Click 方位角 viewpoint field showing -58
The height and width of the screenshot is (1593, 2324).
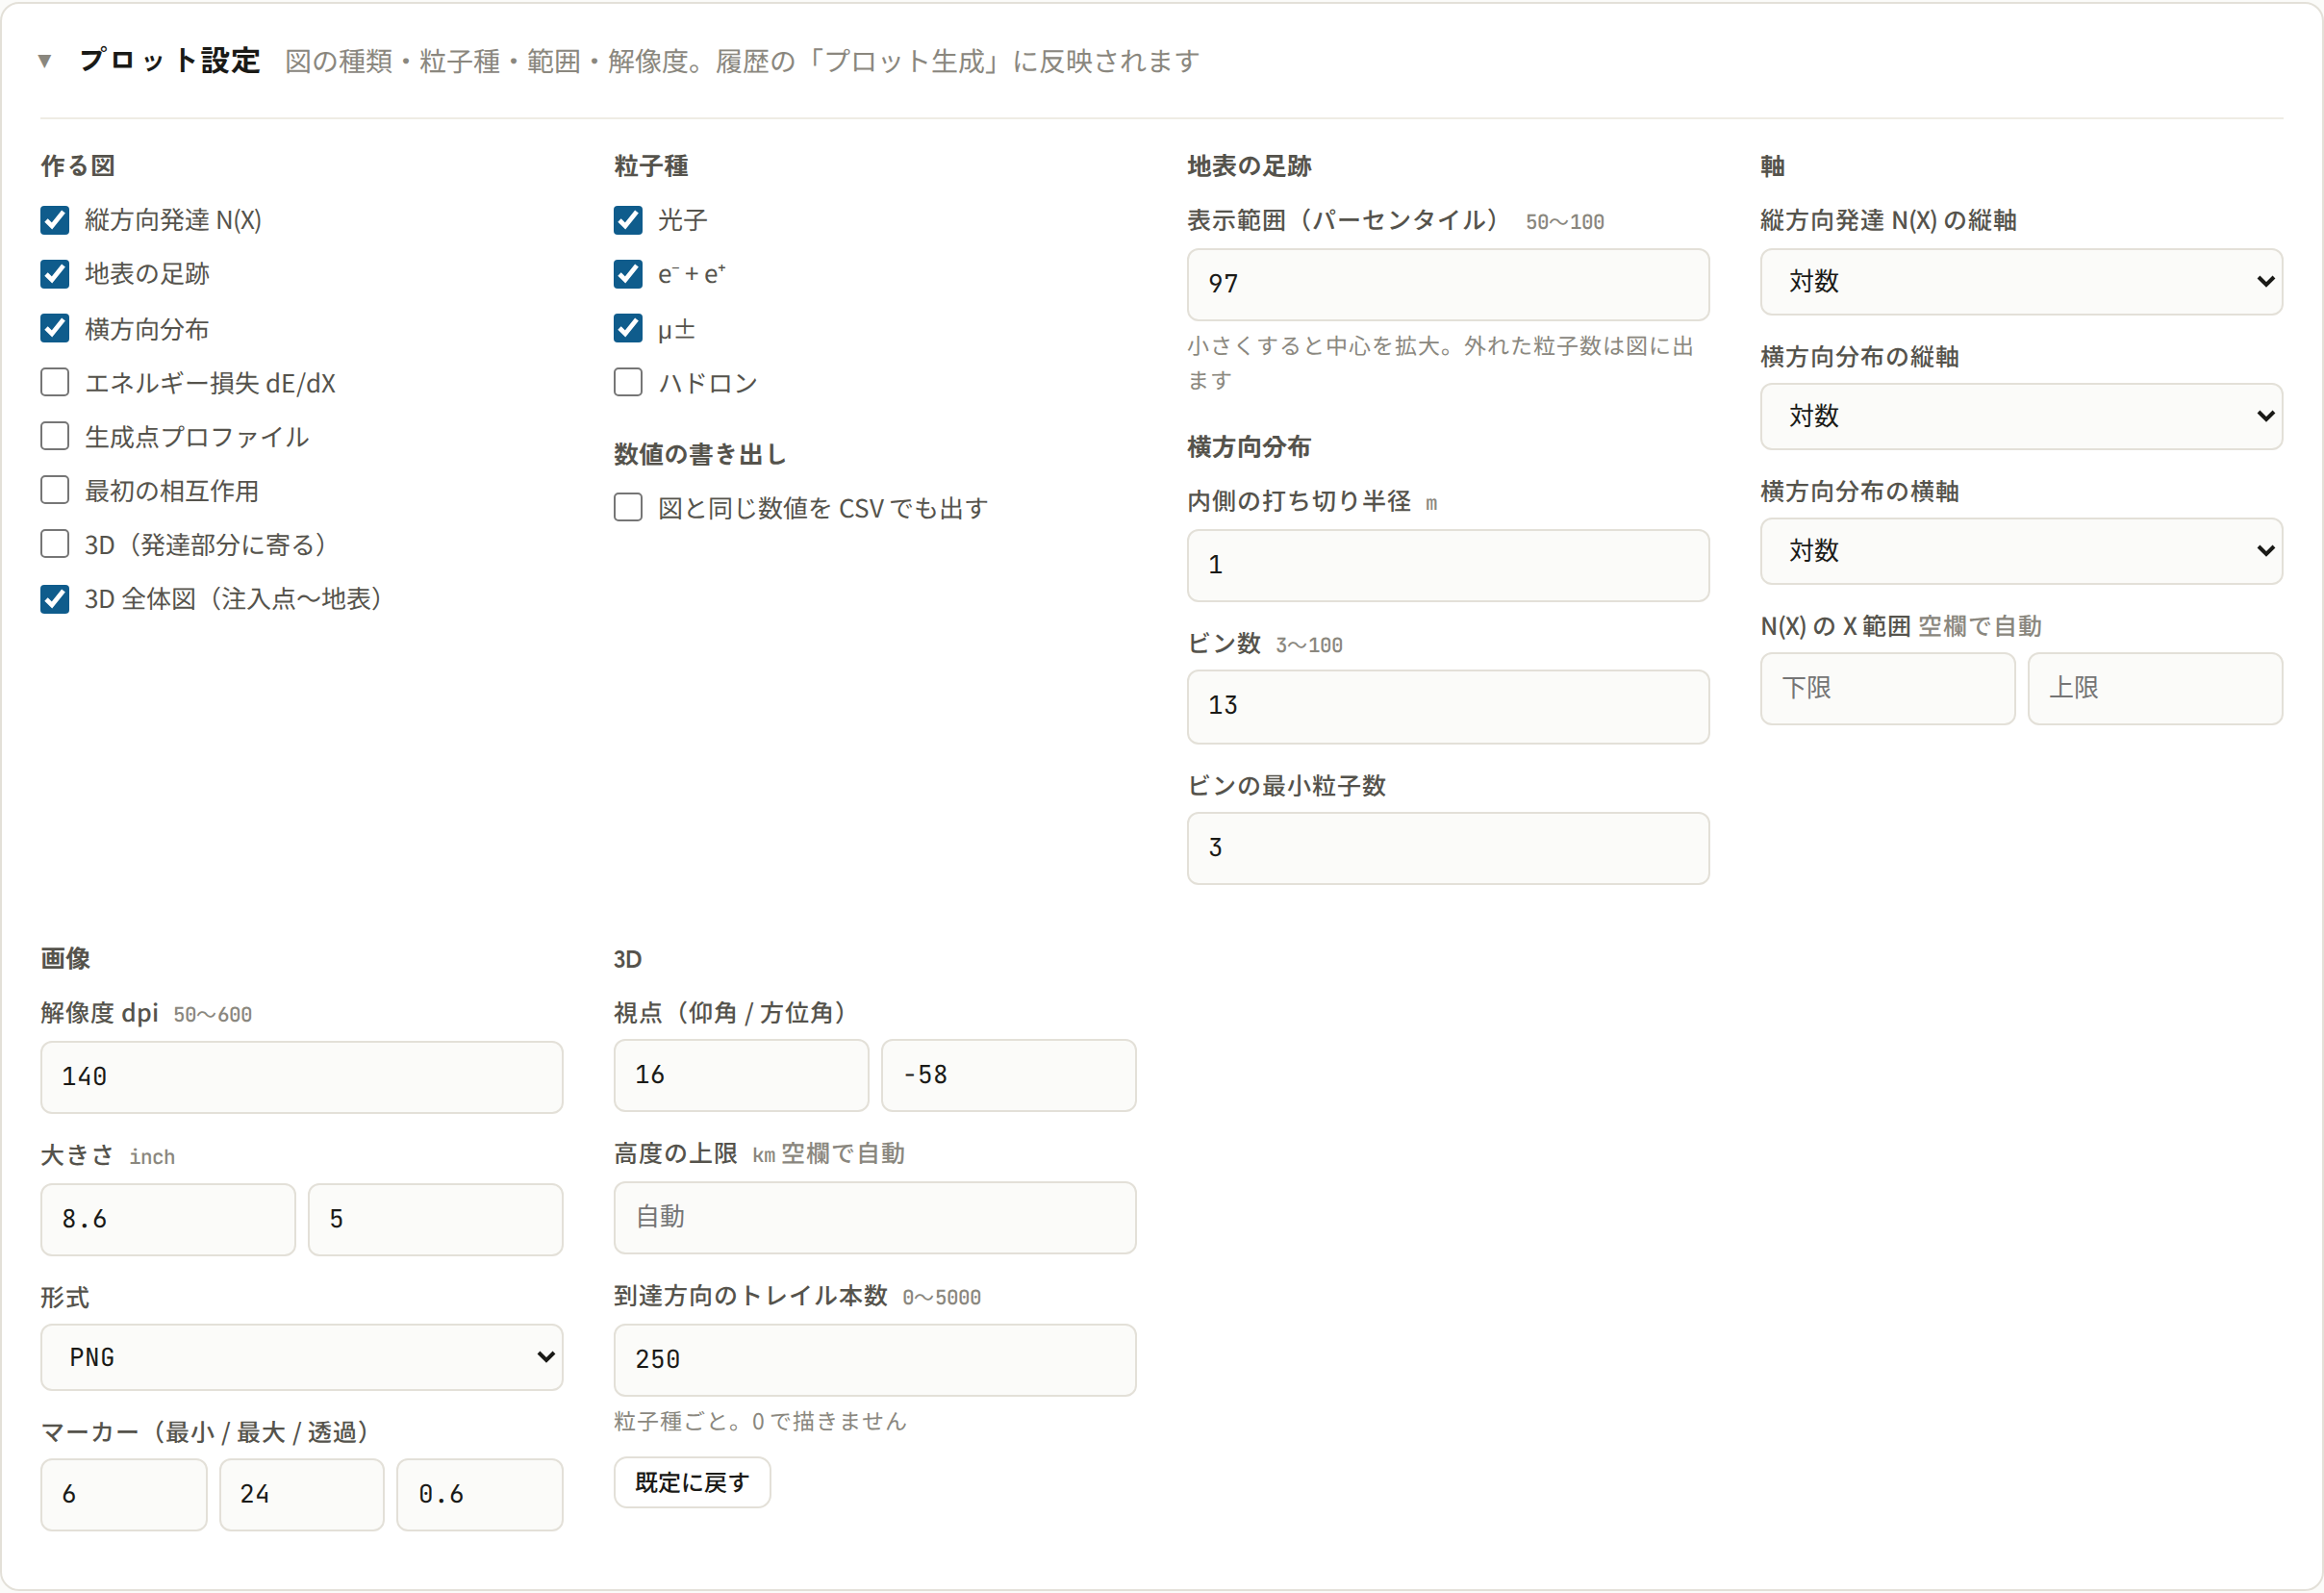coord(1008,1076)
